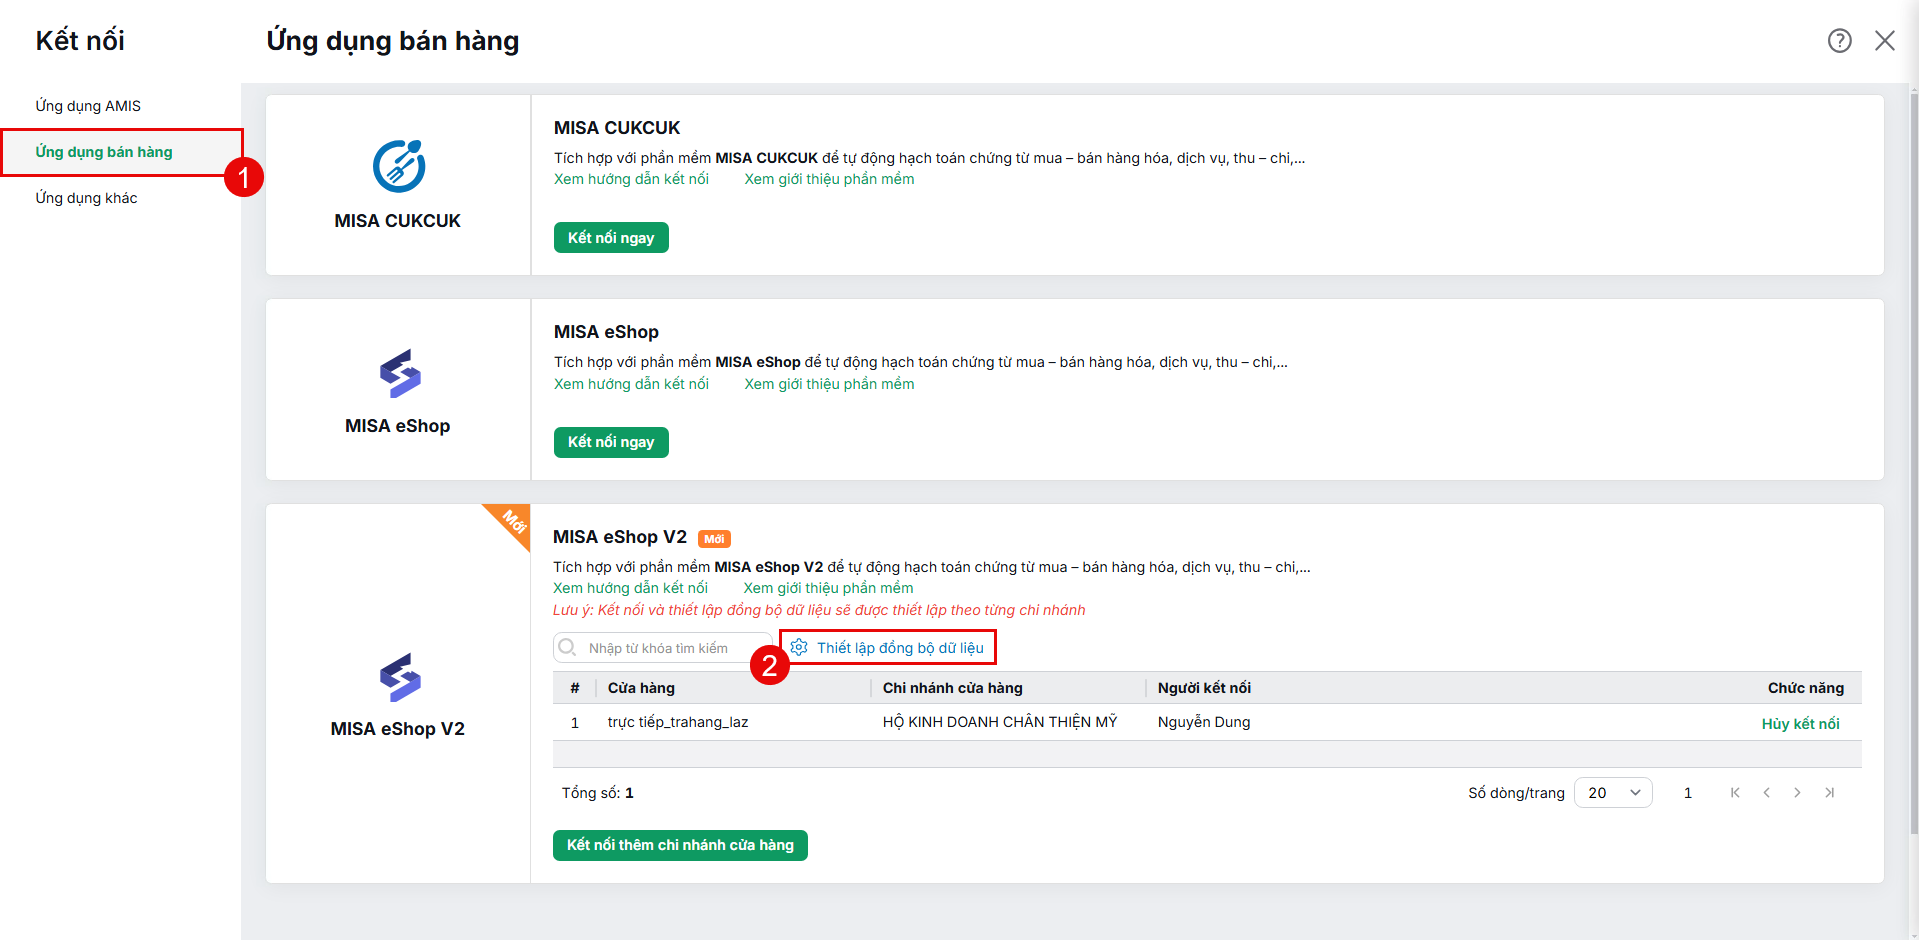This screenshot has width=1919, height=940.
Task: Go to last page of table
Action: pos(1829,793)
